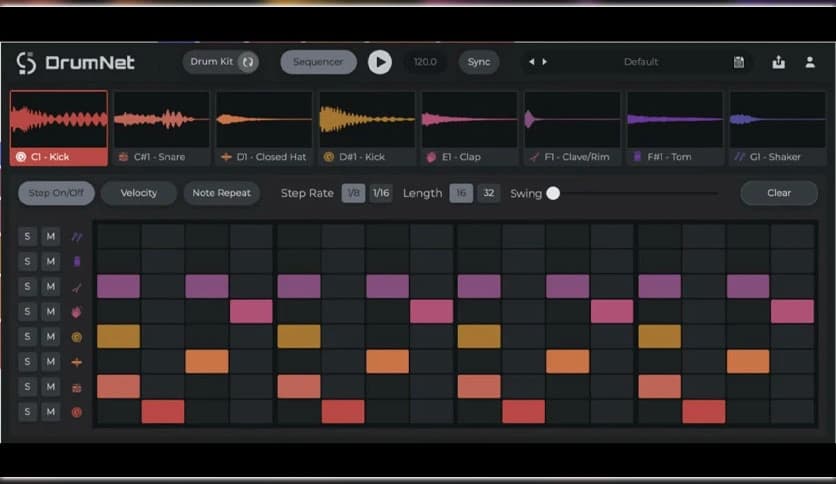This screenshot has width=836, height=484.
Task: Click the Default preset name
Action: [x=641, y=62]
